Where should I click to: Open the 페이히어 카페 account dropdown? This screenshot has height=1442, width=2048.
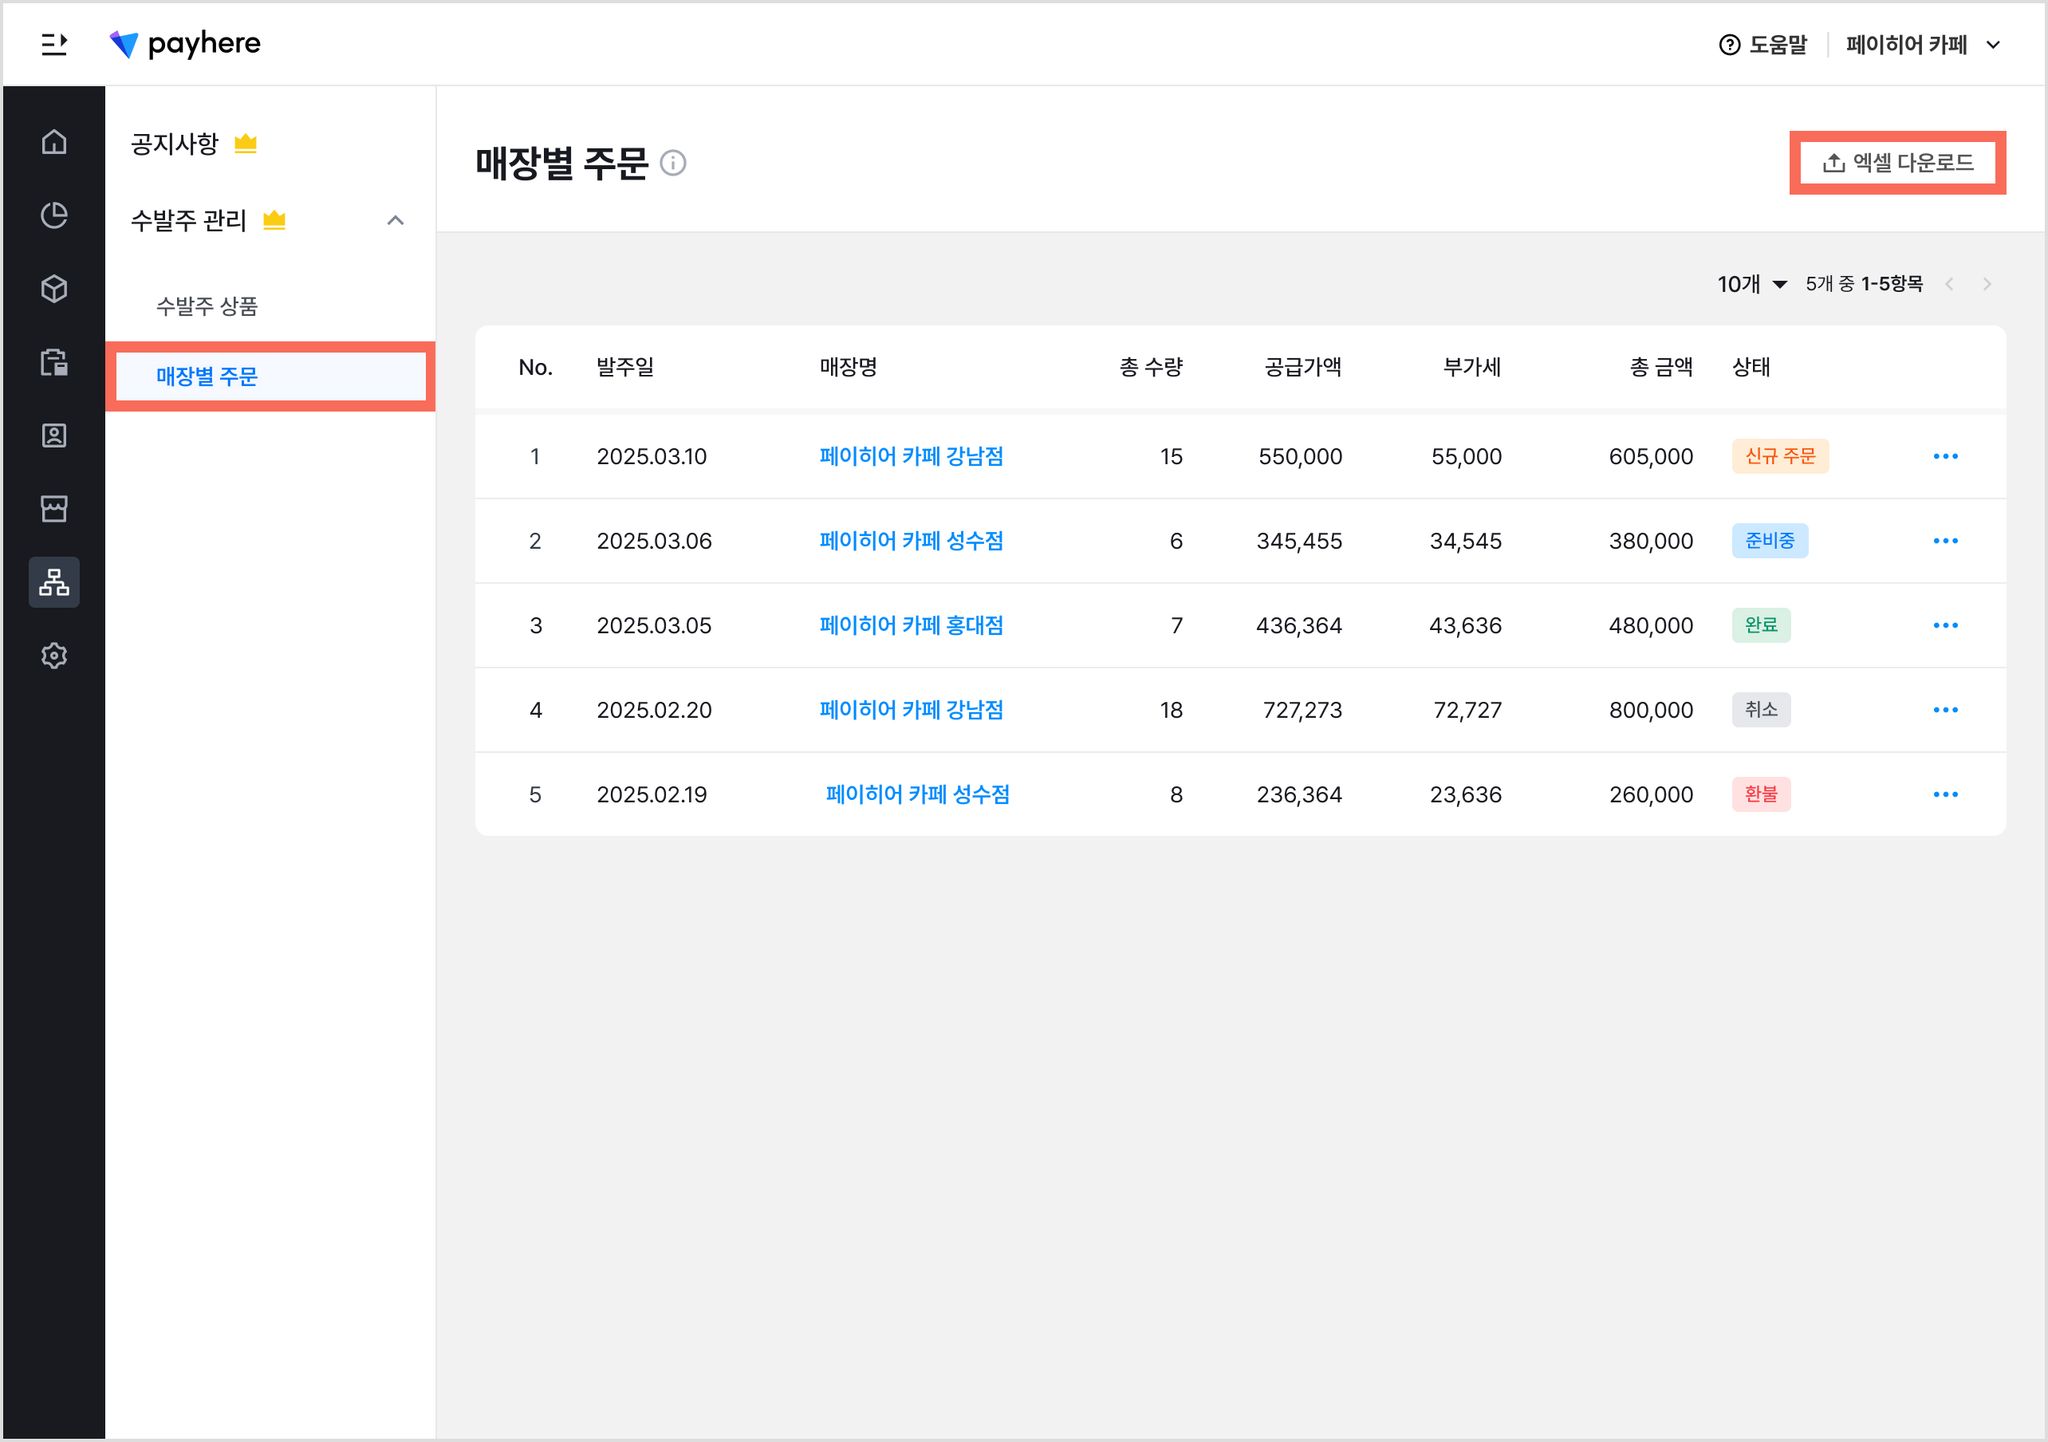[1923, 45]
